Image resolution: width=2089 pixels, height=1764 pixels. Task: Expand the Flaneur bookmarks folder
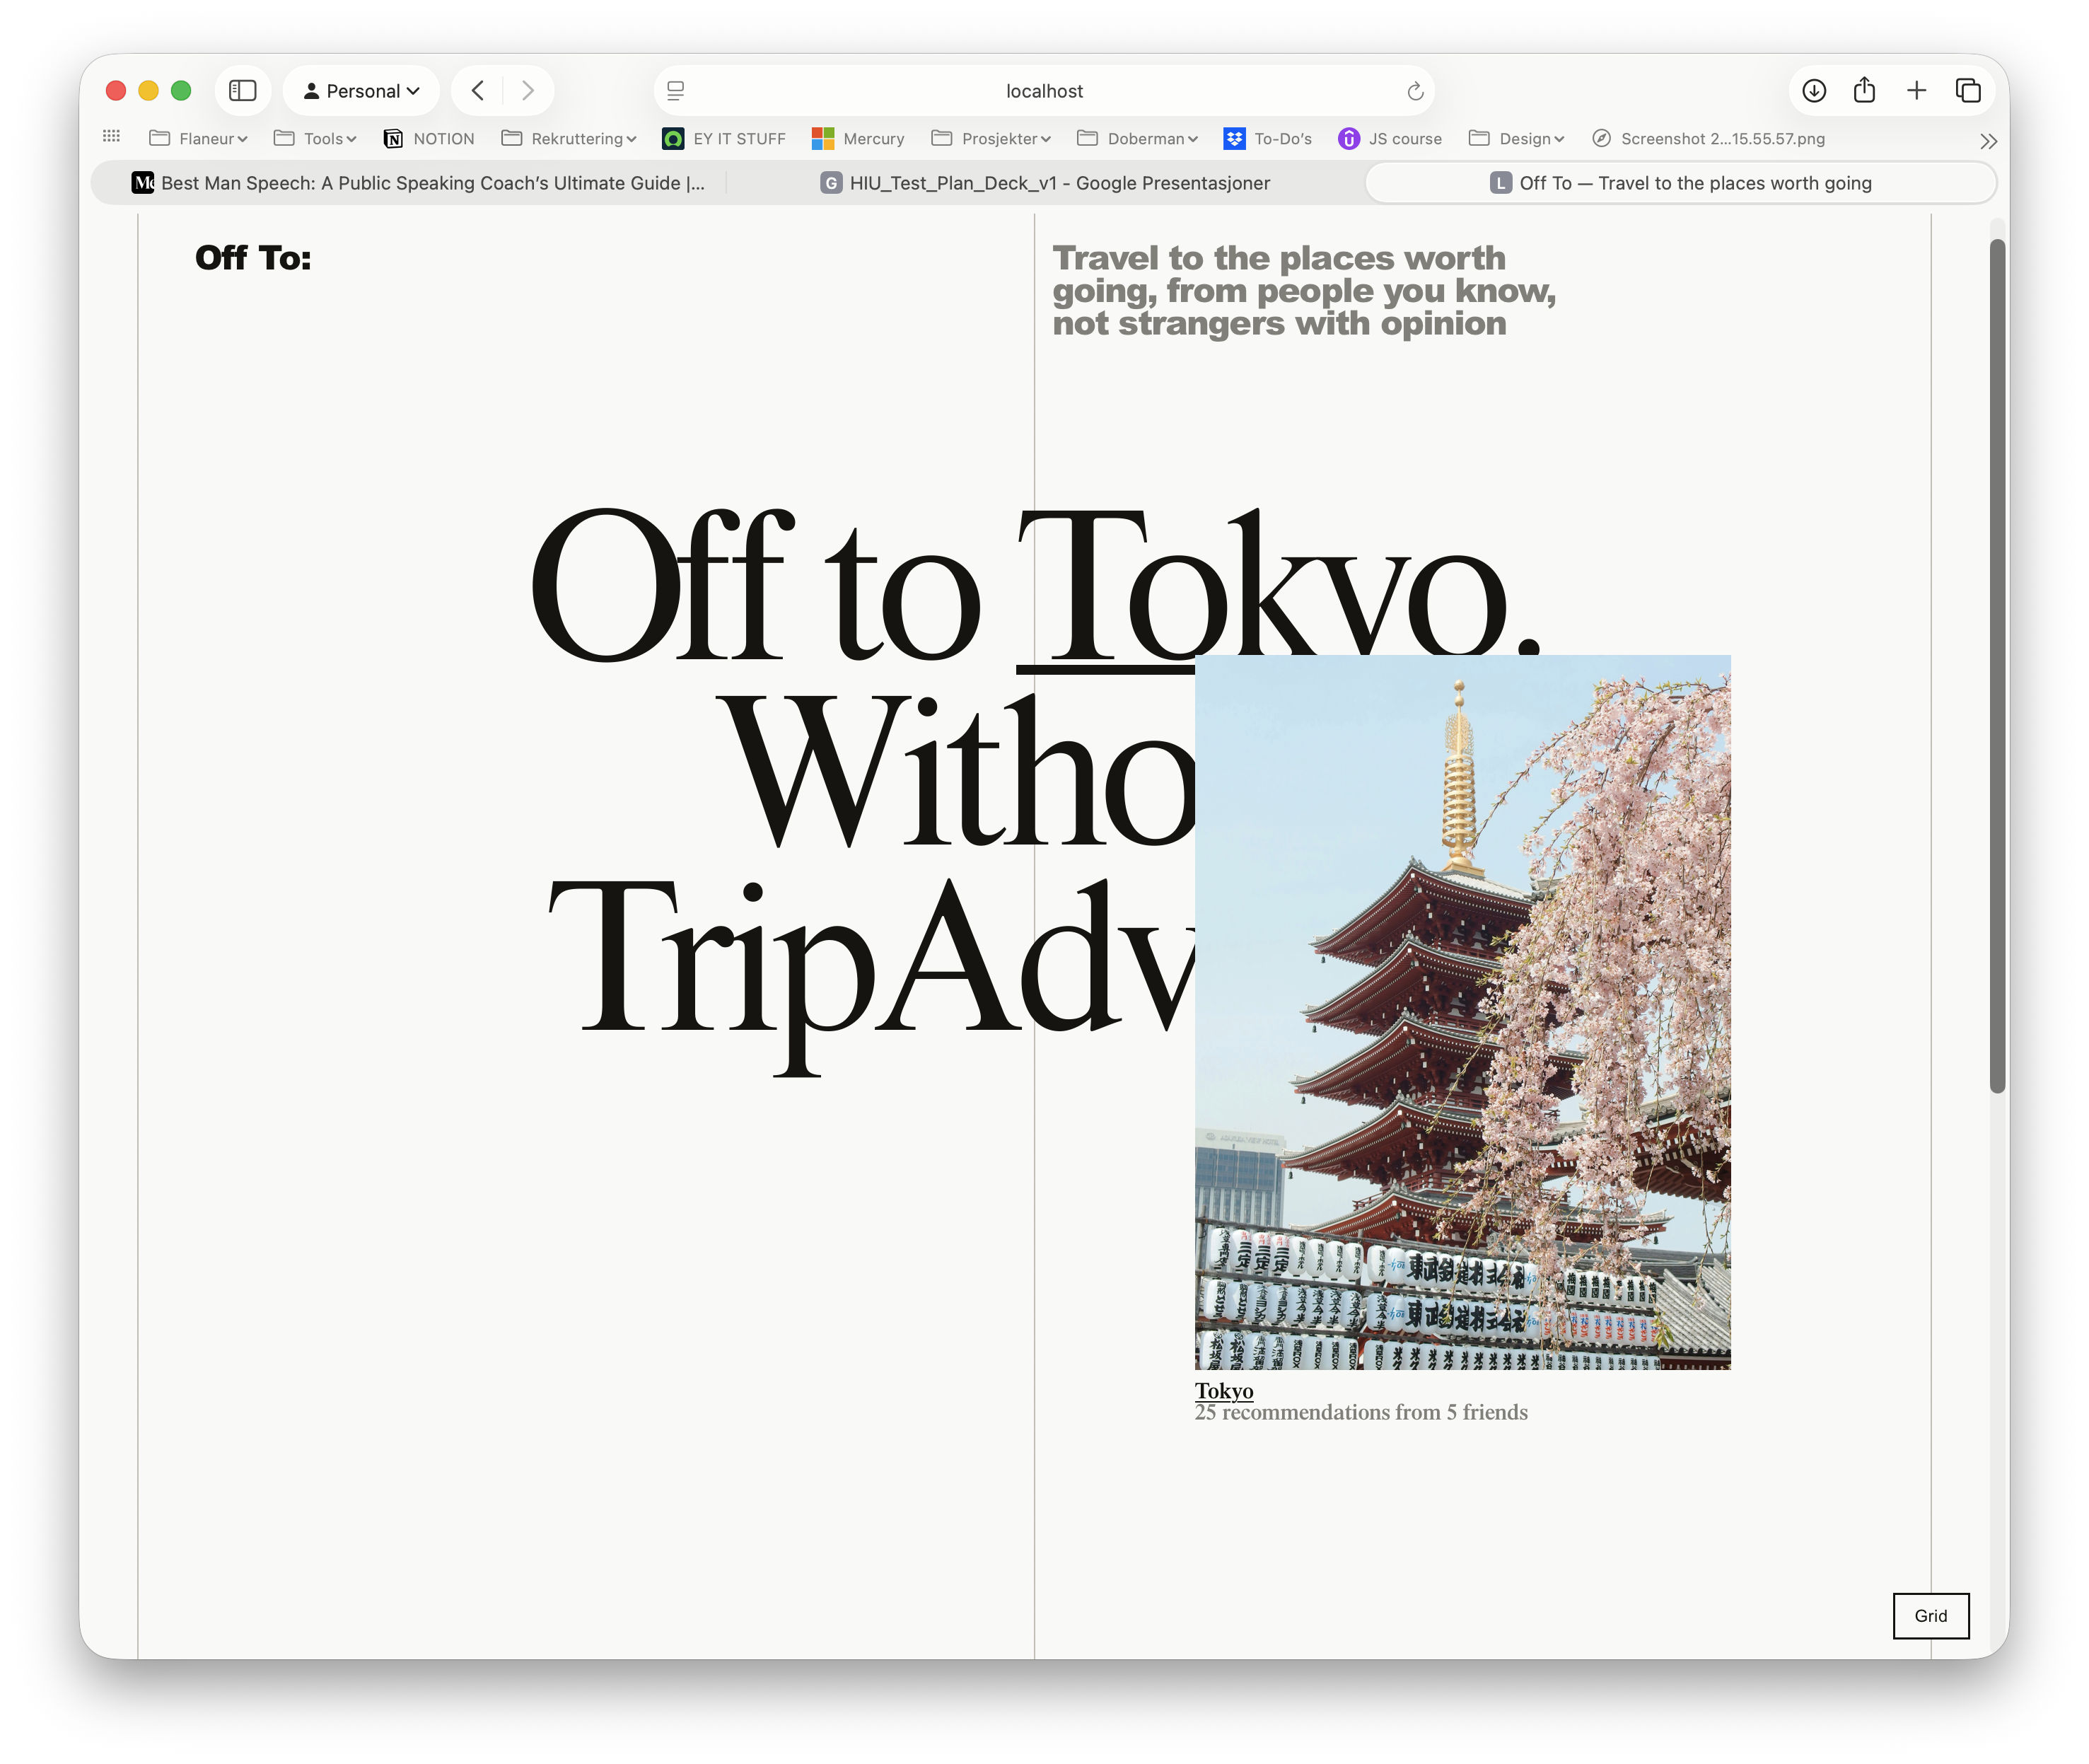(x=198, y=139)
